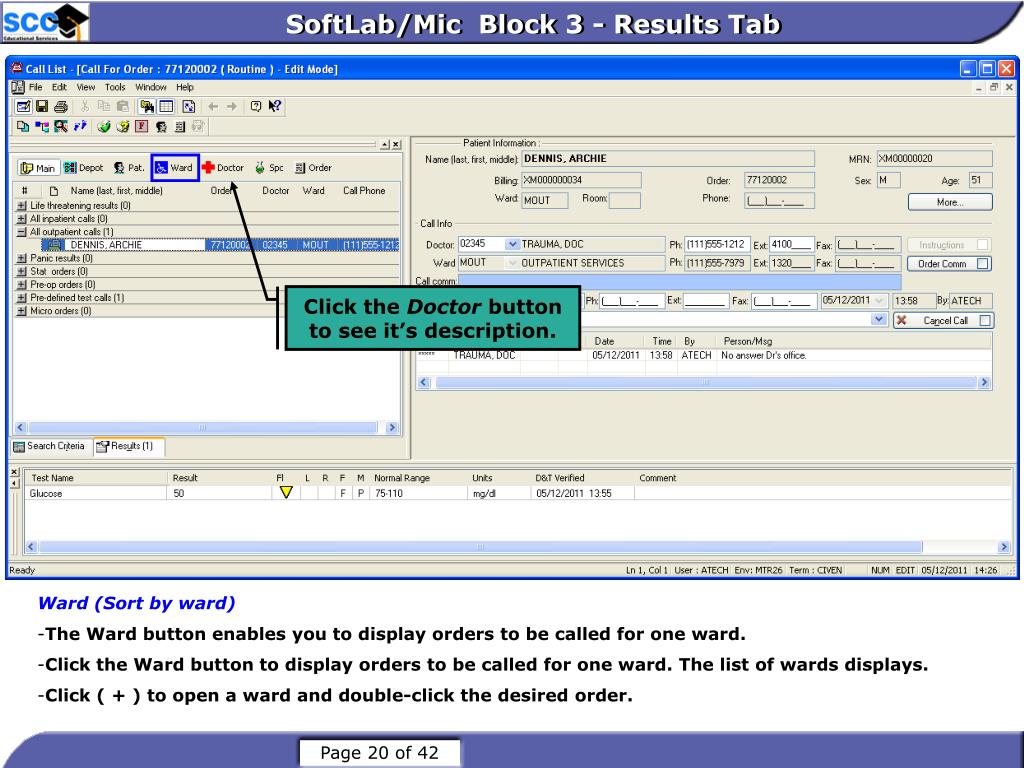Switch to the Results (1) tab

click(128, 446)
